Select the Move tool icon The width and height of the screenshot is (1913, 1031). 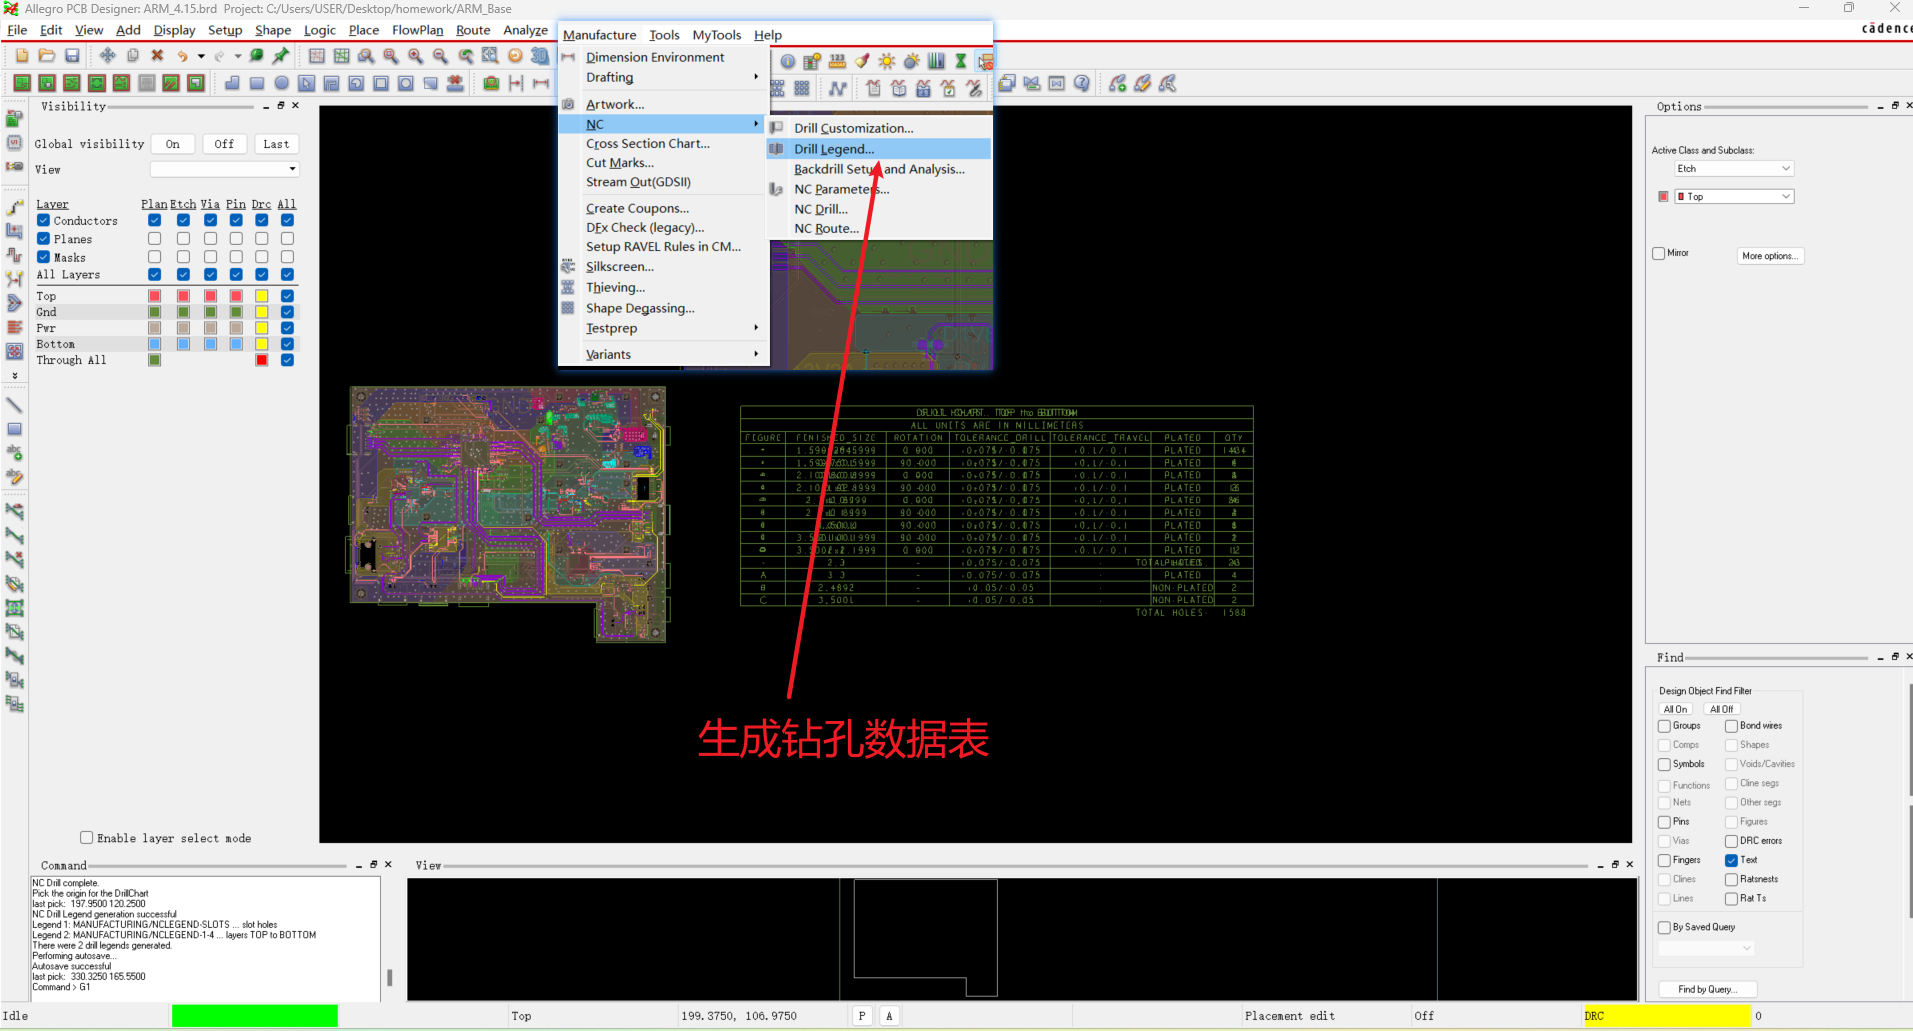tap(107, 56)
